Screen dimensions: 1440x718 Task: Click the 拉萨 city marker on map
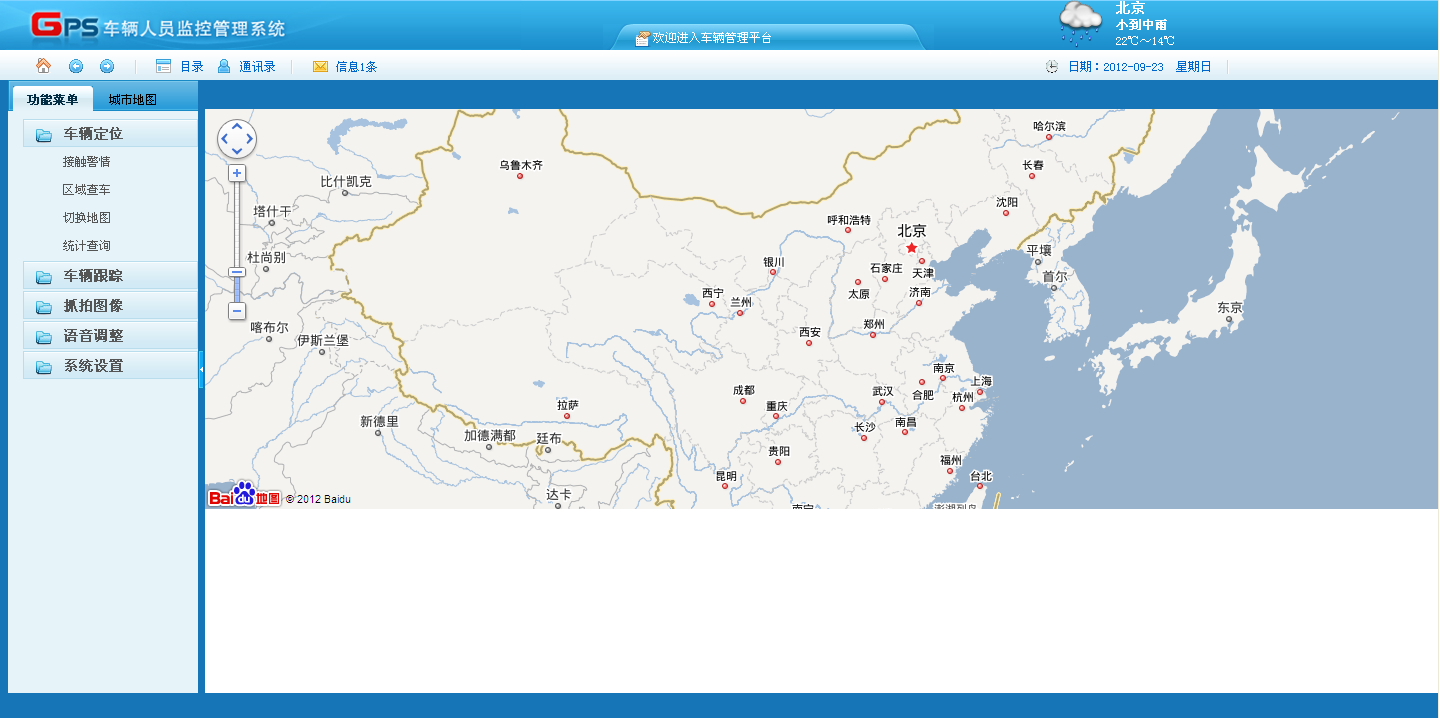pos(567,416)
